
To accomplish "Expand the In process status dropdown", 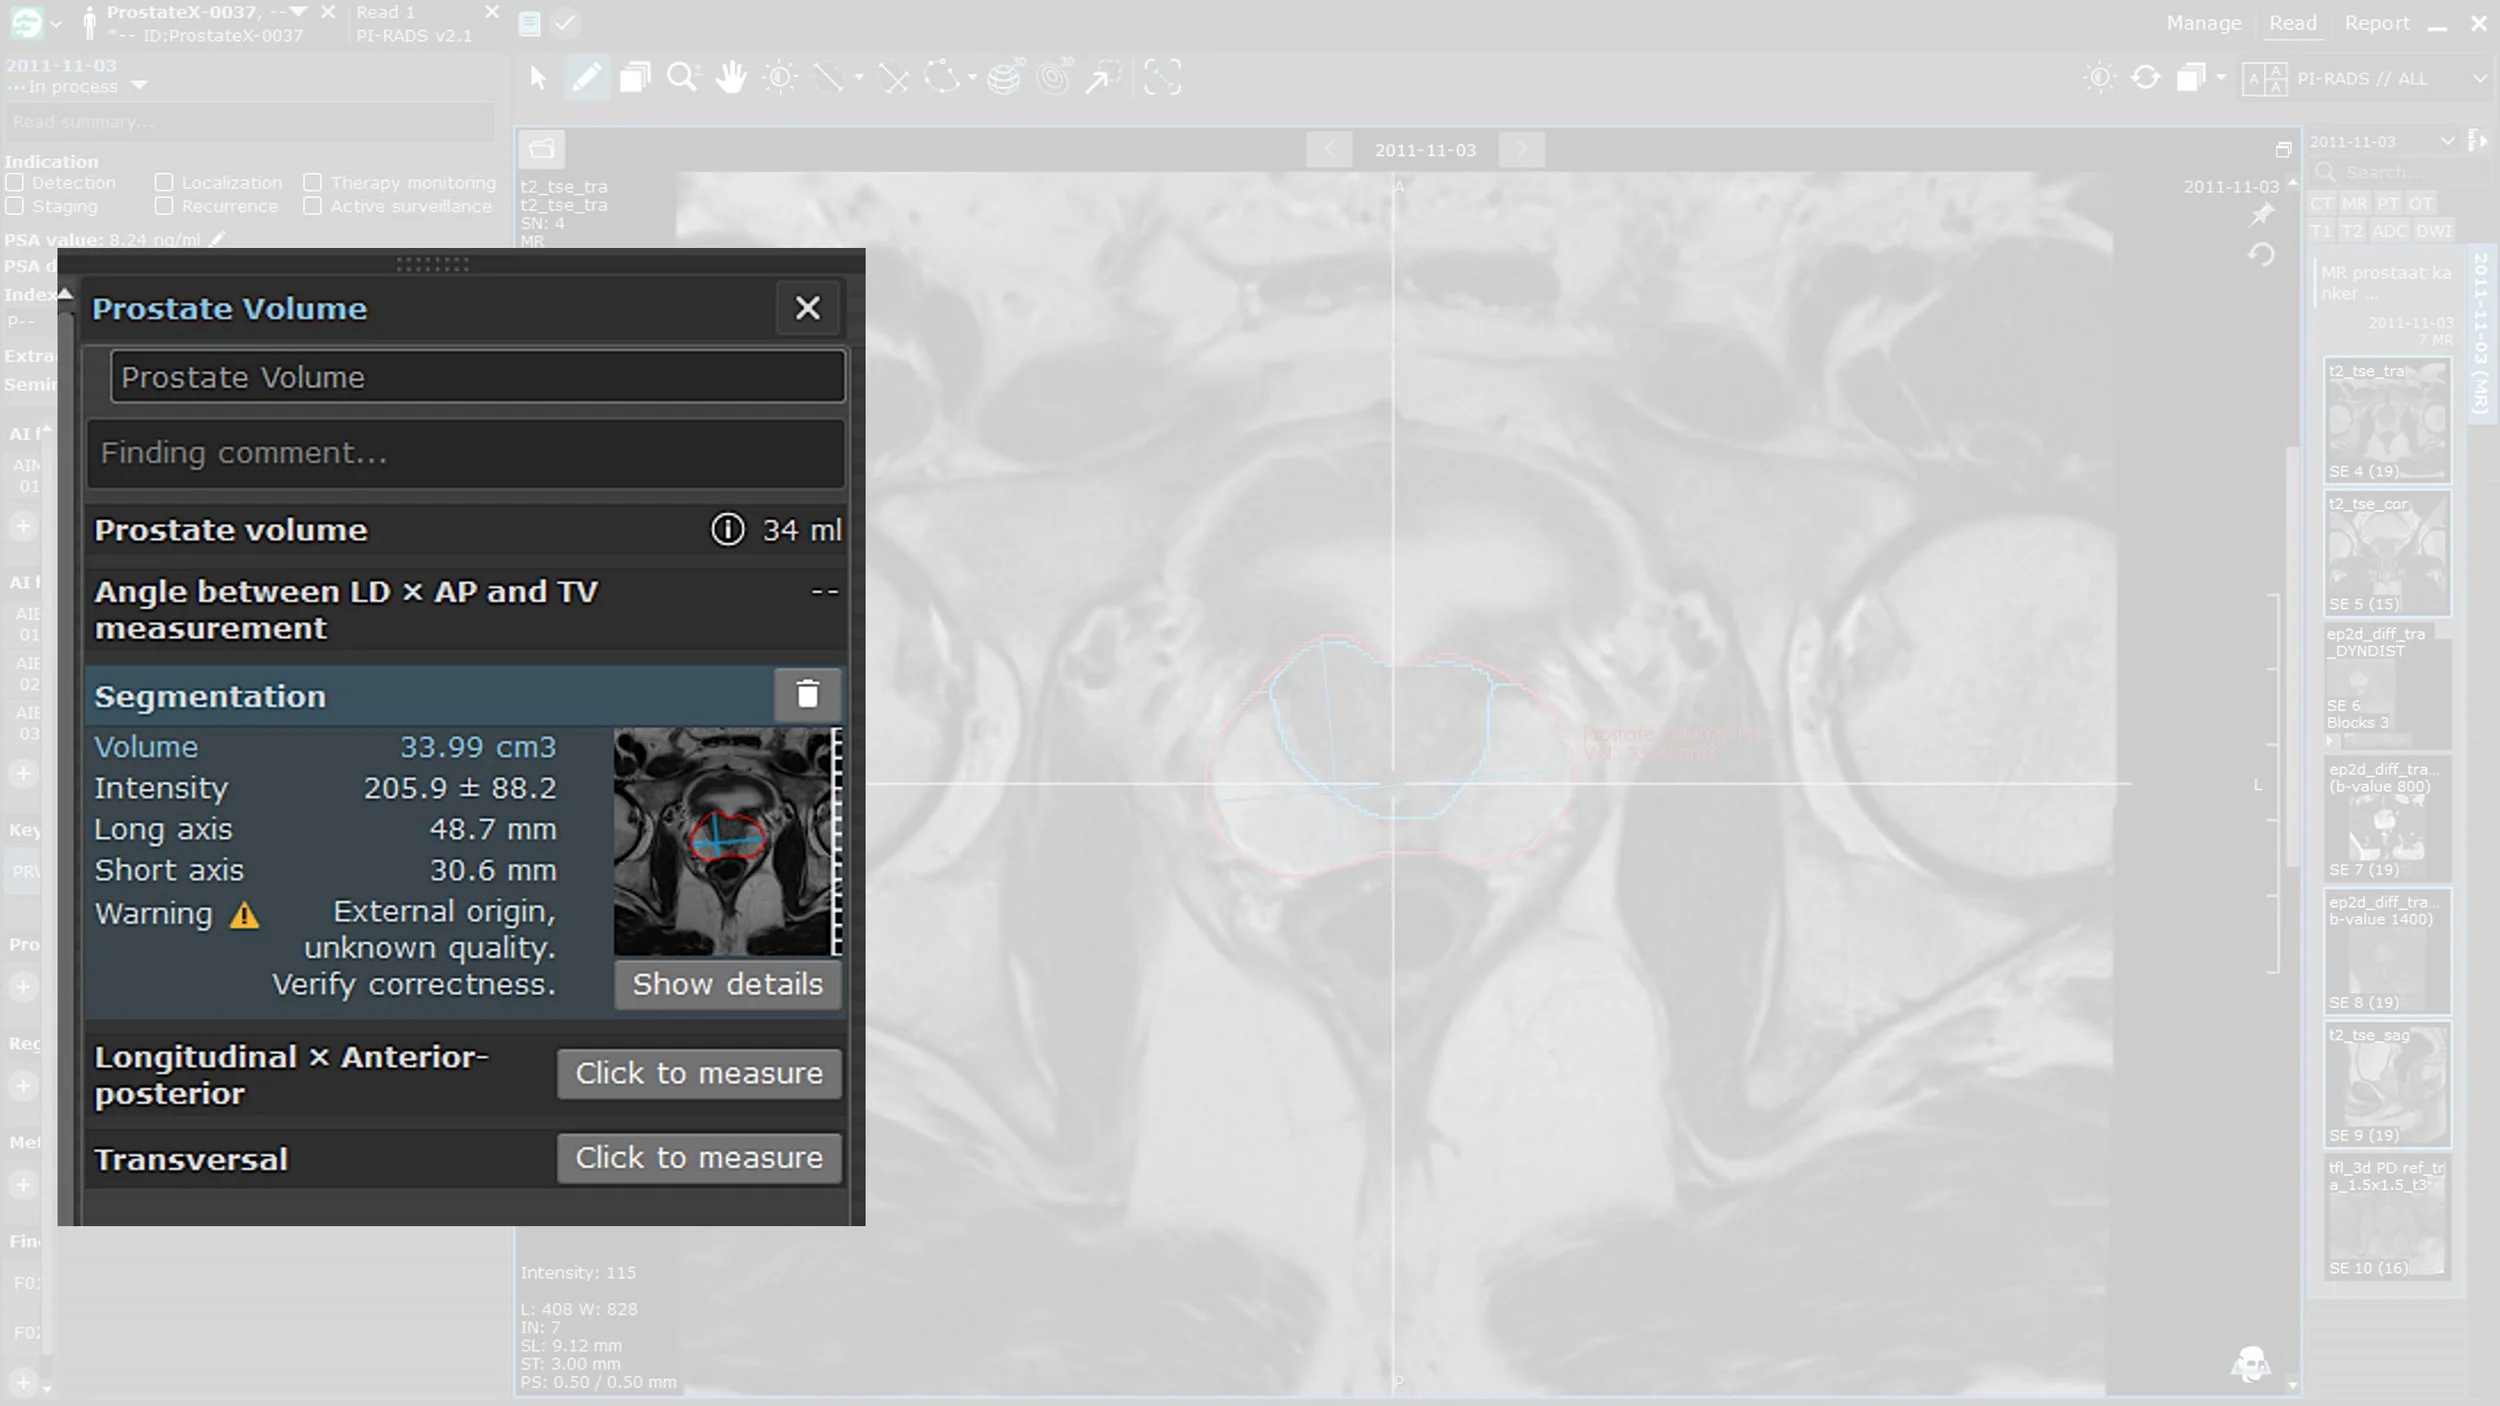I will click(x=139, y=86).
